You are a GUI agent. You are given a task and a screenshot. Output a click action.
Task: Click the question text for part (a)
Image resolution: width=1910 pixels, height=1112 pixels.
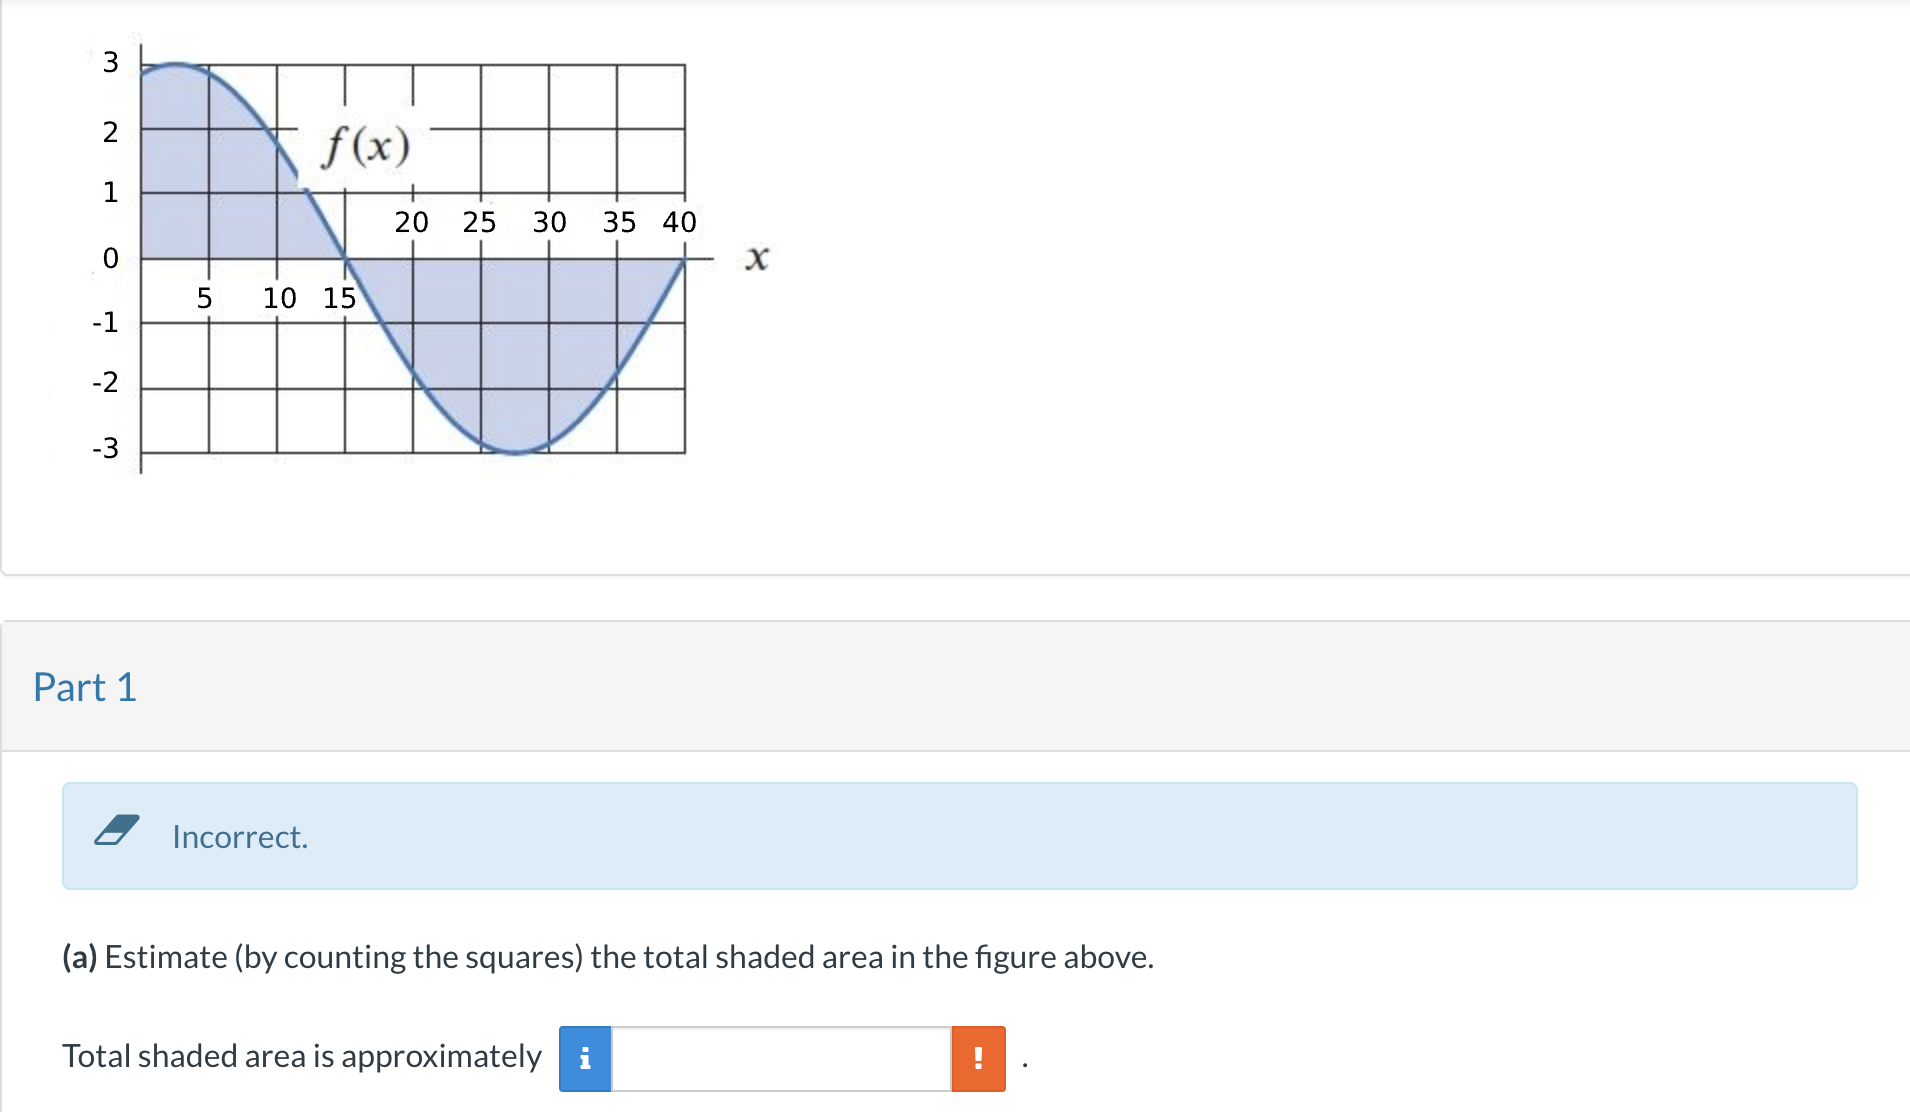[x=607, y=957]
